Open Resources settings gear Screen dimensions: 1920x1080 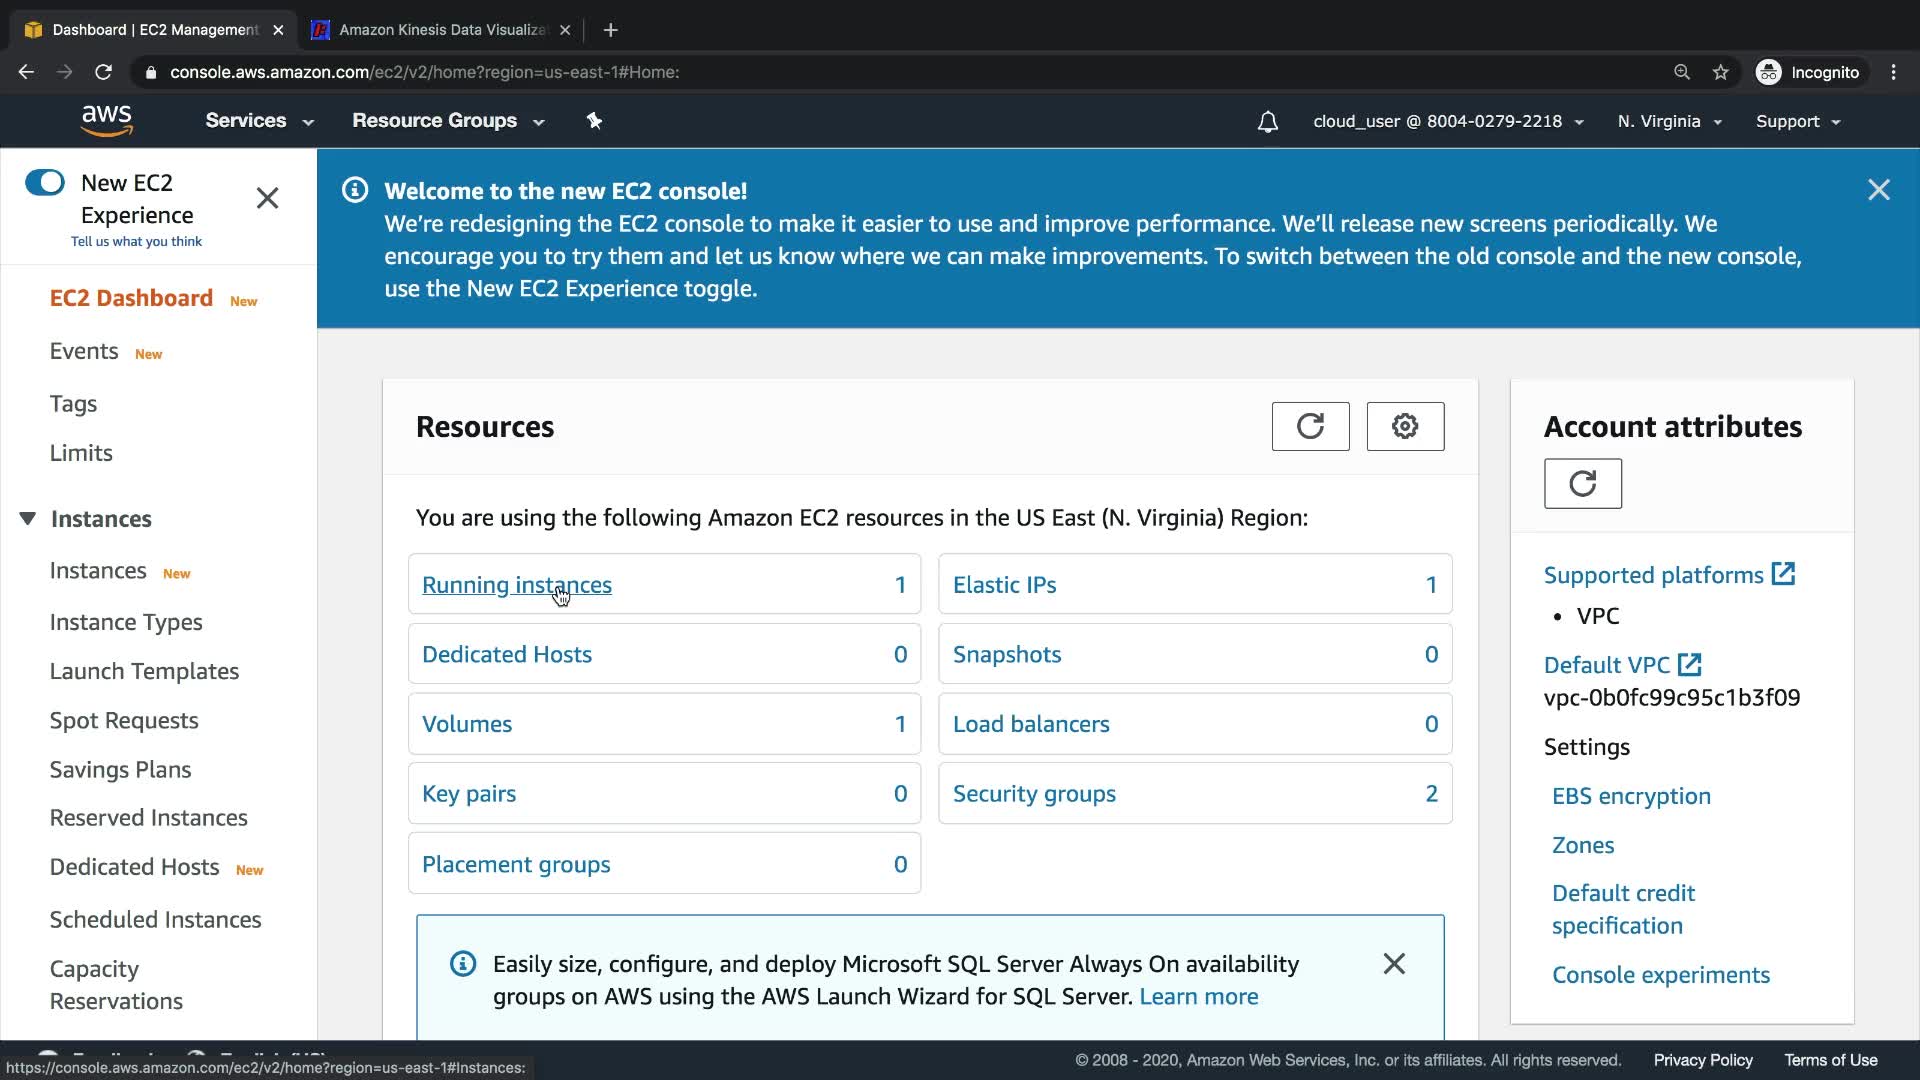pyautogui.click(x=1405, y=426)
